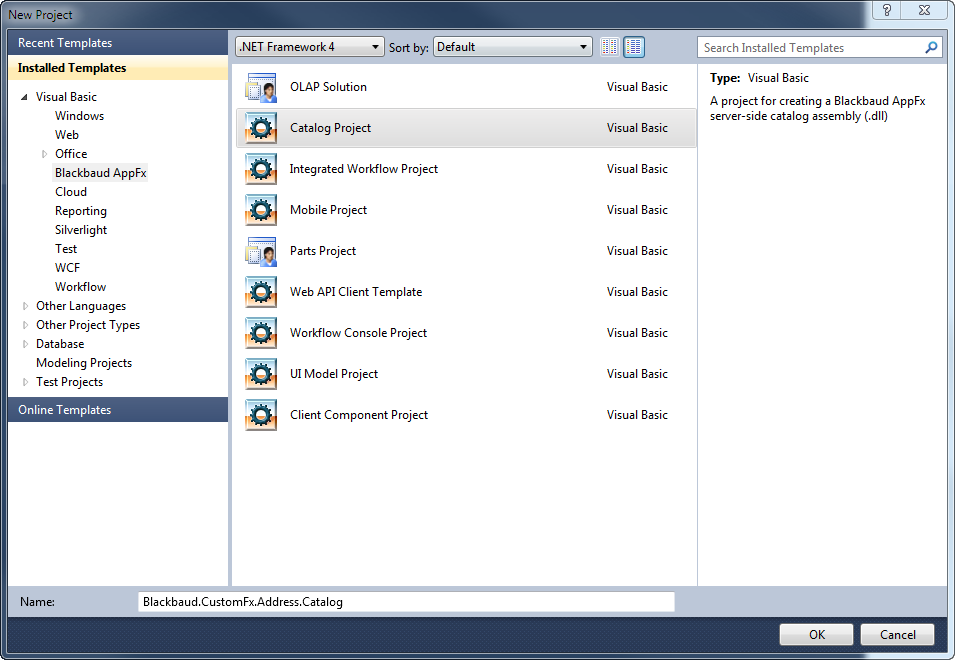Click the OK button
Image resolution: width=955 pixels, height=660 pixels.
tap(816, 634)
